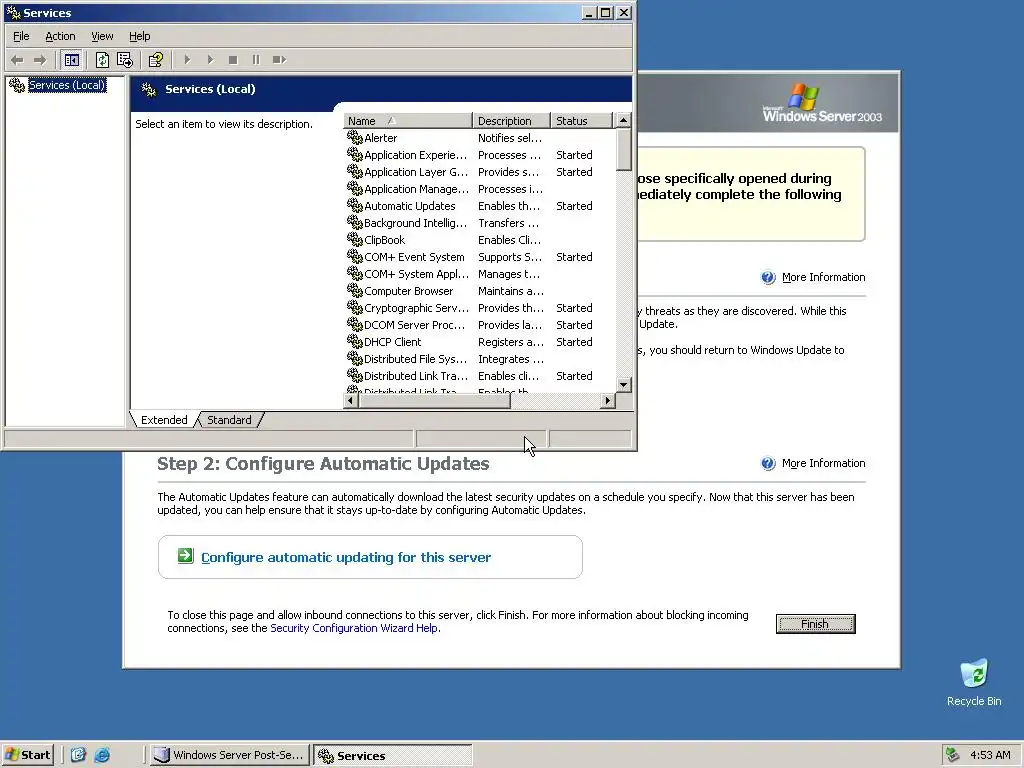Select the COM+ Event System service
This screenshot has height=768, width=1024.
coord(479,257)
